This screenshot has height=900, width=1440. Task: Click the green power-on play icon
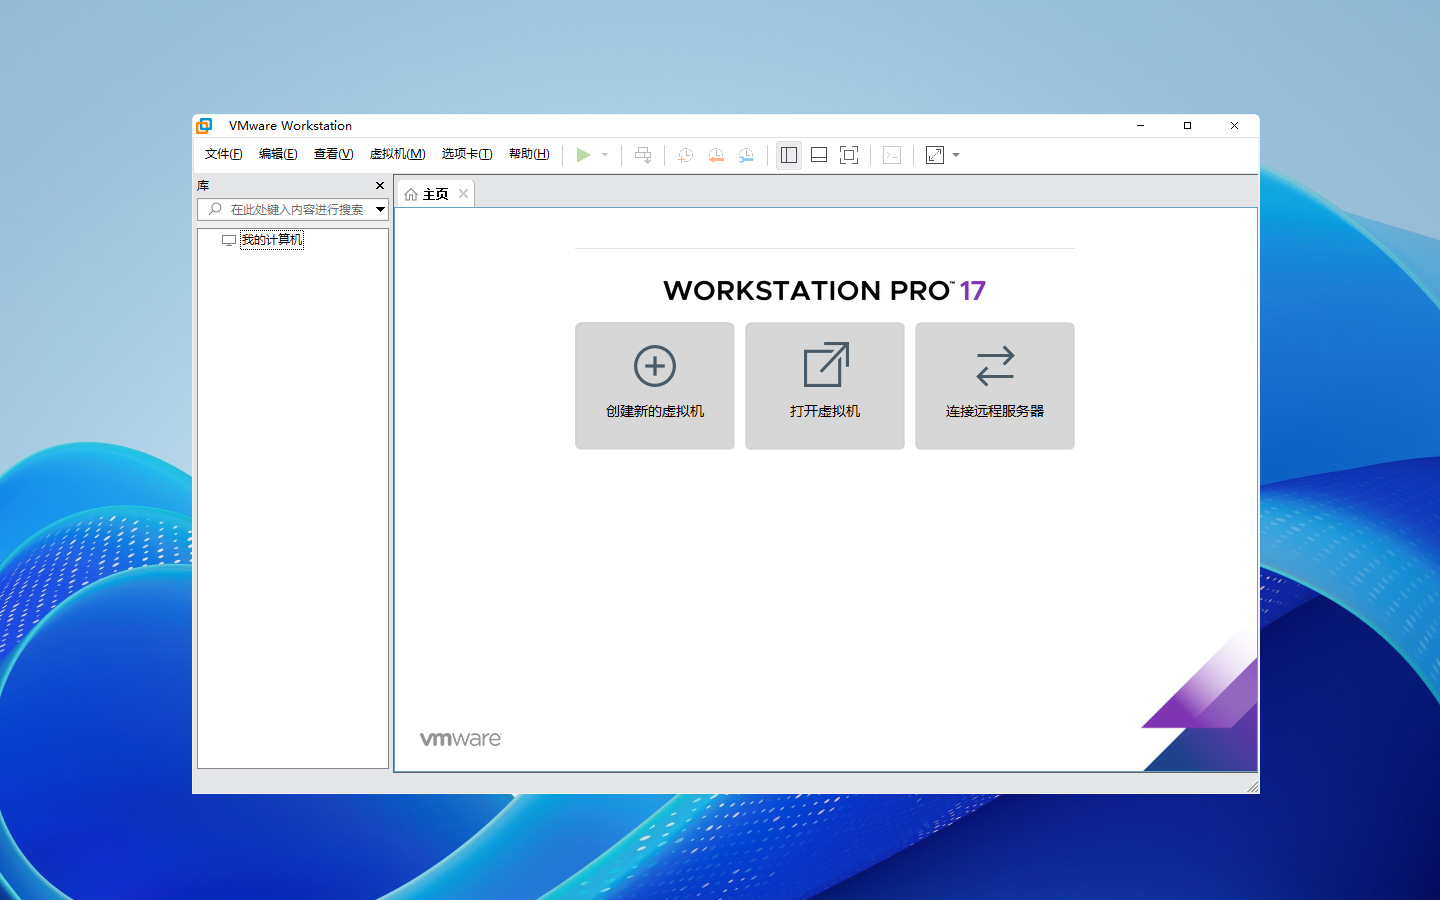coord(583,155)
